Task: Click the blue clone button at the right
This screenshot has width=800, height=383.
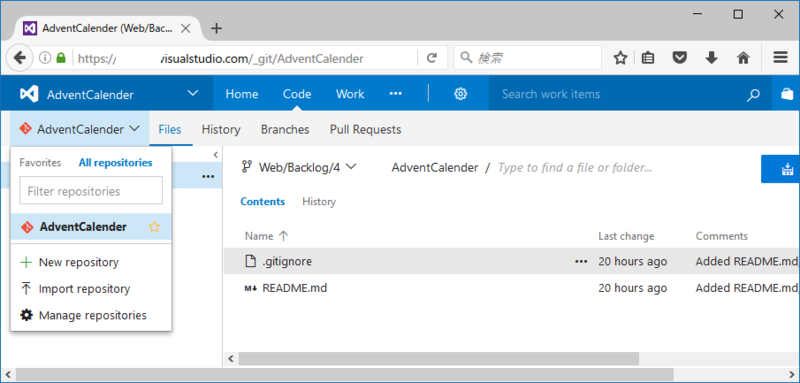Action: point(781,169)
